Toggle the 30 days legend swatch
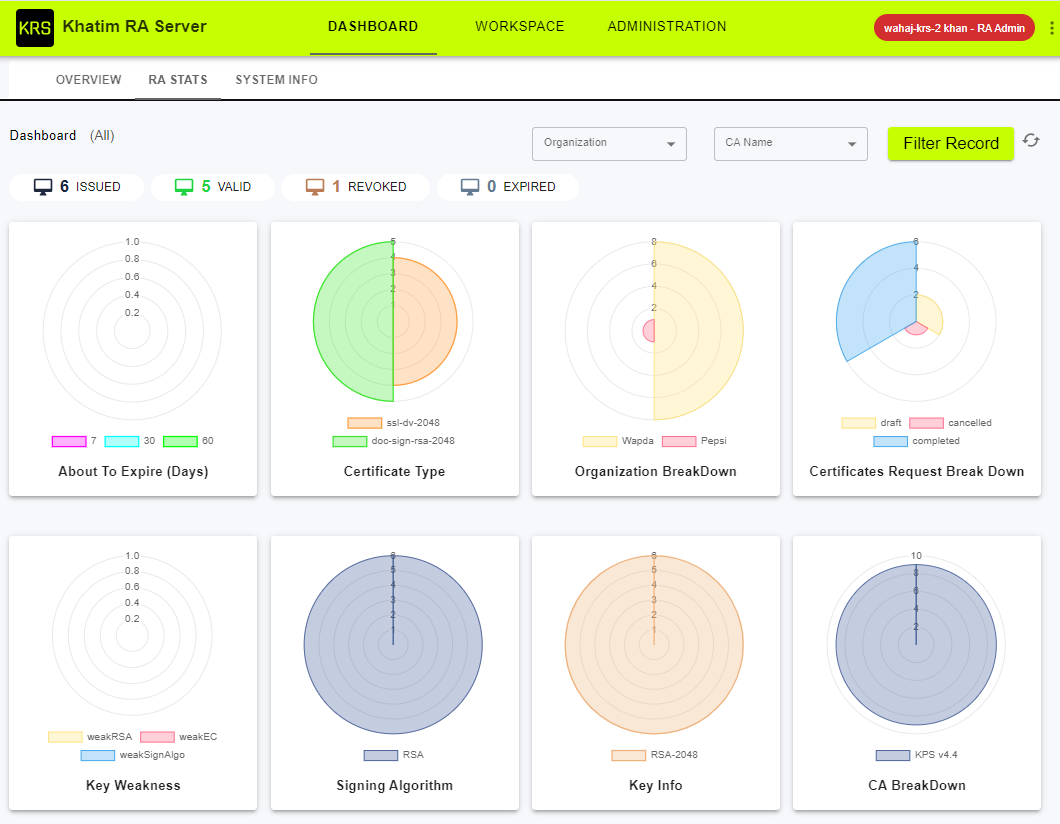 (122, 441)
